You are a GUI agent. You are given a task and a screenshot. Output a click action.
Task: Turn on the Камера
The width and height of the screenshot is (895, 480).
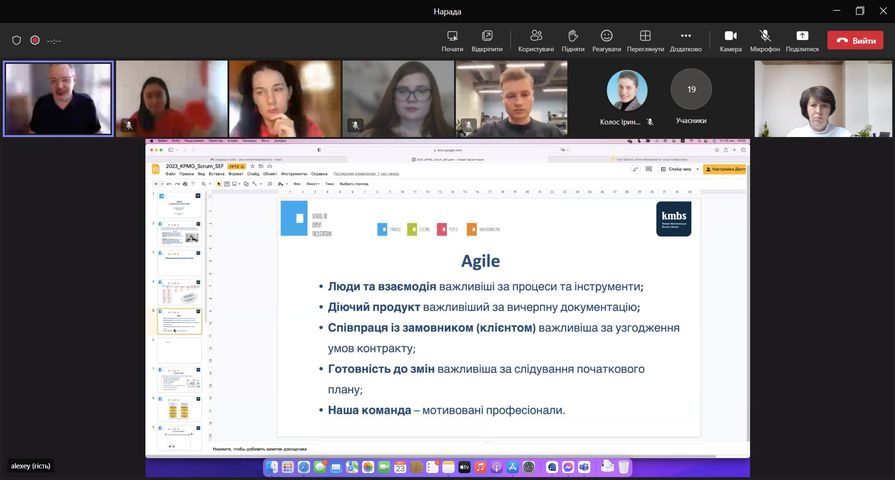pyautogui.click(x=731, y=40)
